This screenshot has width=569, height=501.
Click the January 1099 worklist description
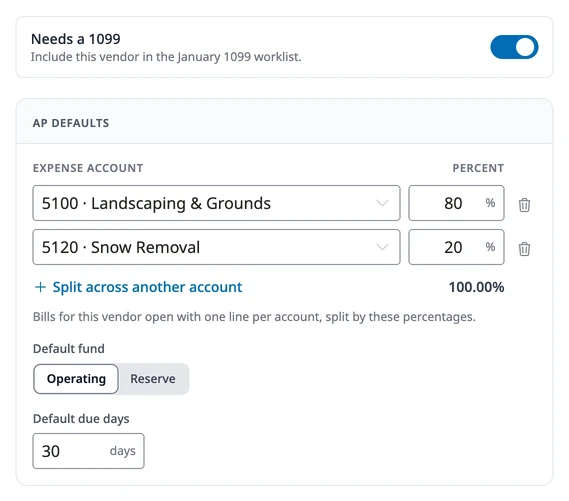pyautogui.click(x=166, y=57)
